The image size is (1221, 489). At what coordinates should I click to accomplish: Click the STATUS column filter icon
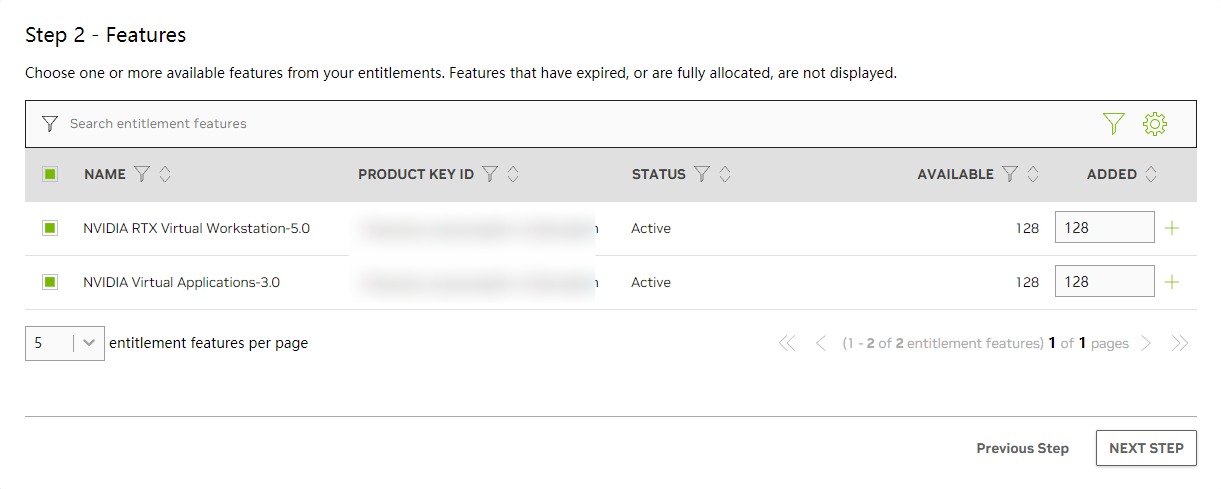pos(702,174)
